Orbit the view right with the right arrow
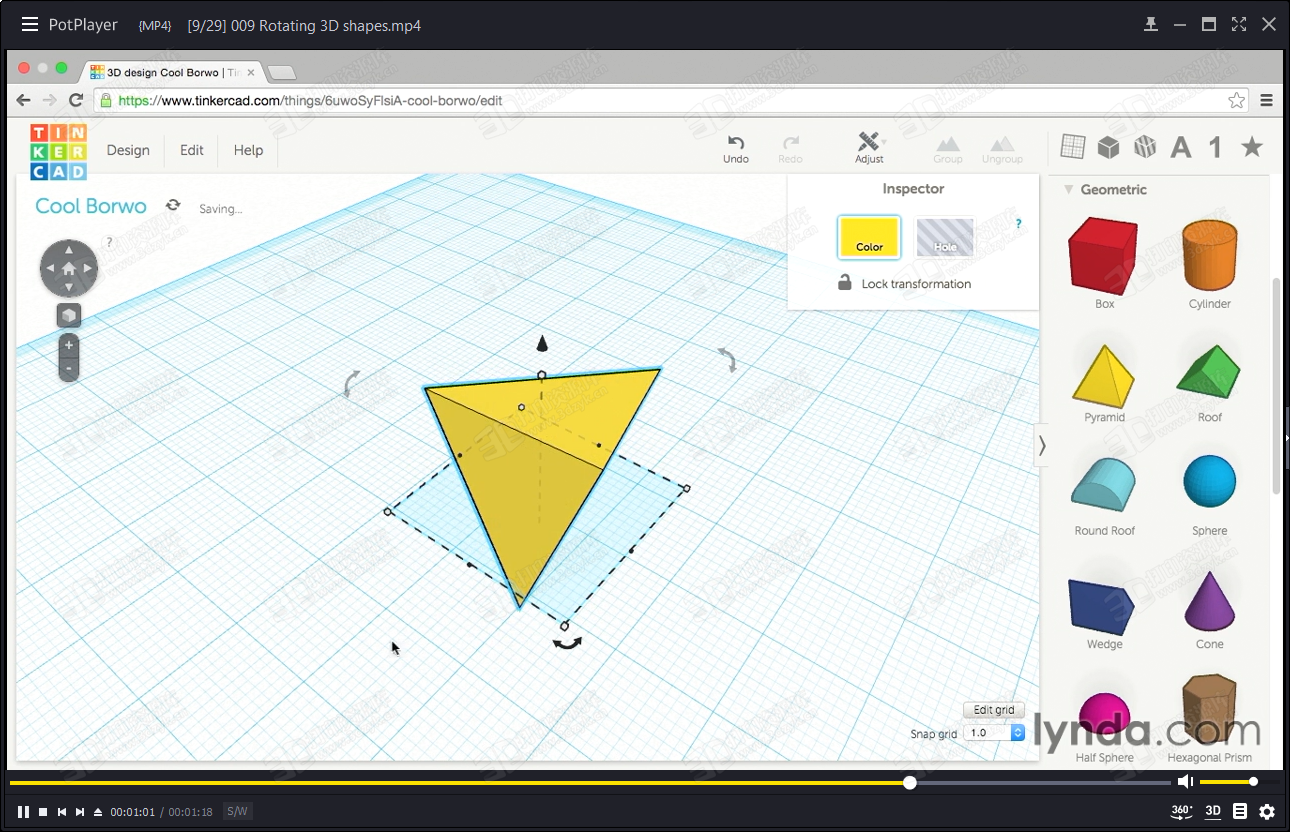The height and width of the screenshot is (832, 1290). 88,268
